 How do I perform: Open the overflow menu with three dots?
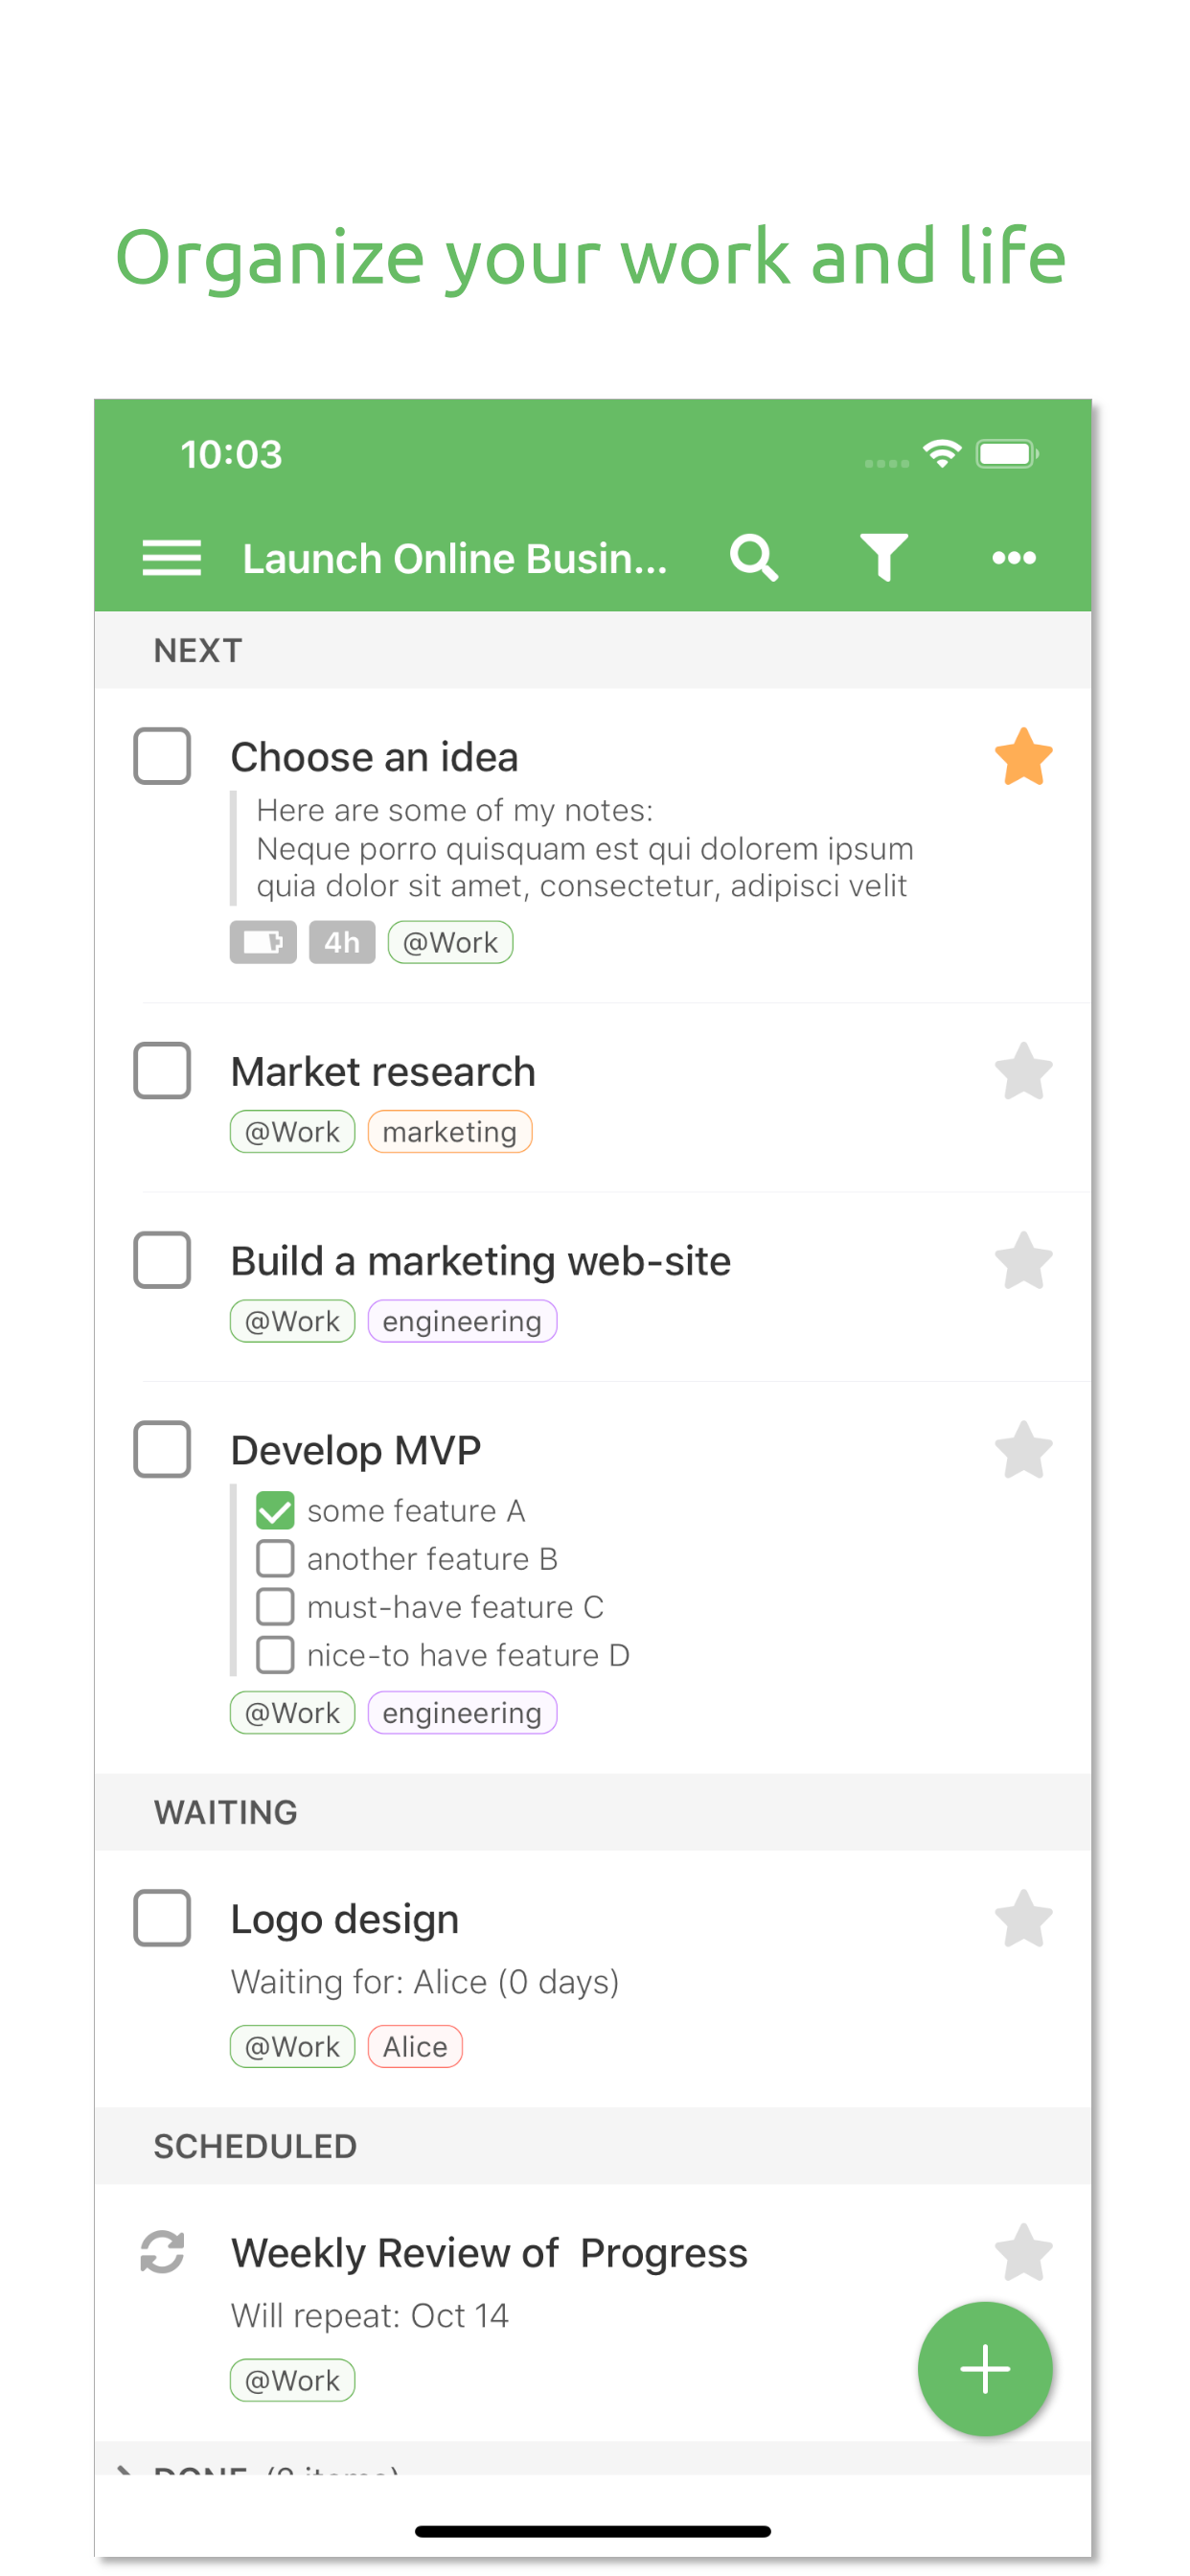(1013, 558)
